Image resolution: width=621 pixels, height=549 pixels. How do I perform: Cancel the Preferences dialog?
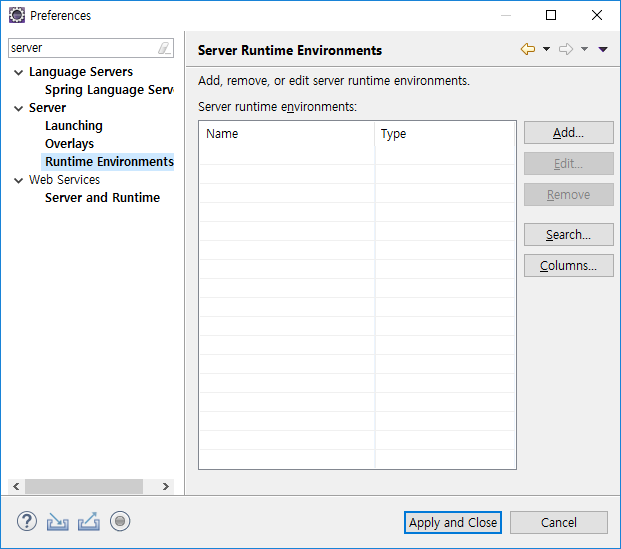(558, 522)
